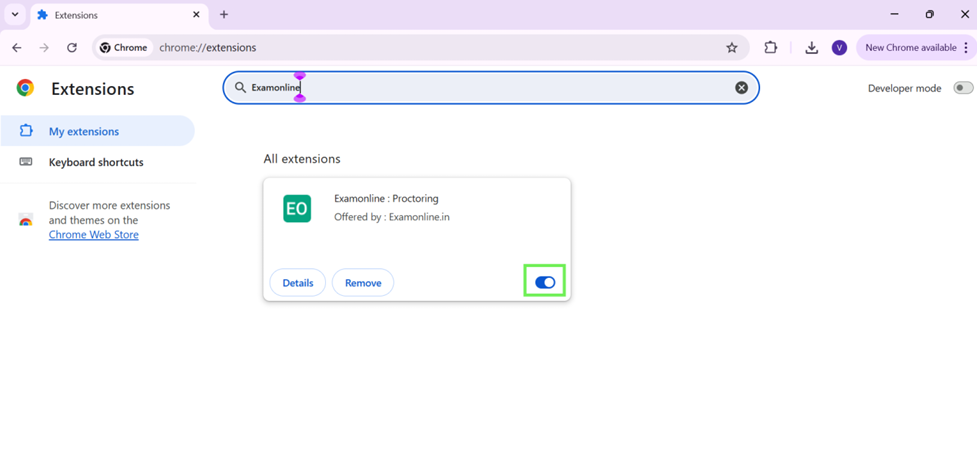The width and height of the screenshot is (977, 464).
Task: Remove the Examonline : Proctoring extension
Action: click(x=363, y=283)
